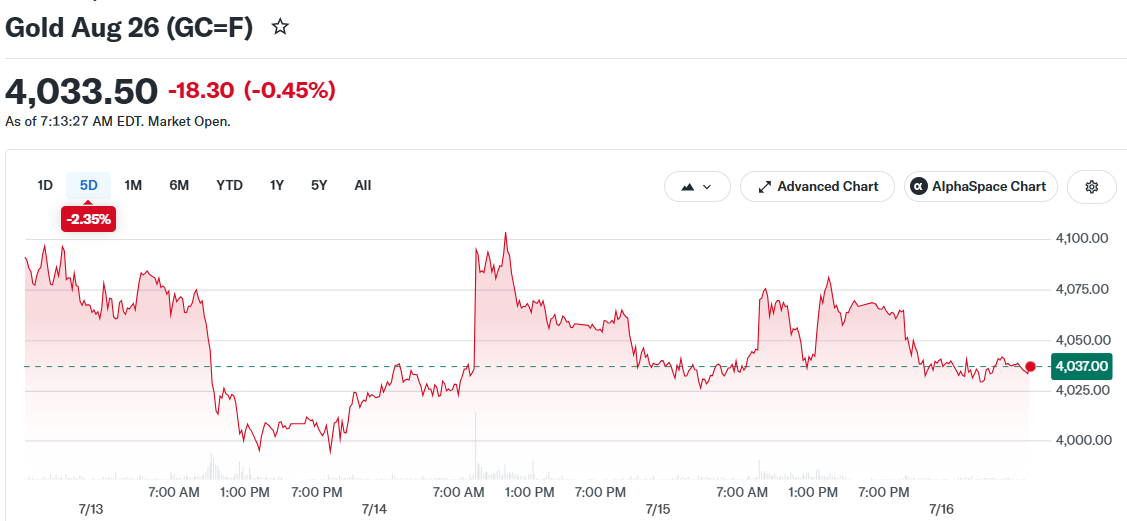
Task: Click the -18.30 price change value
Action: coord(201,91)
